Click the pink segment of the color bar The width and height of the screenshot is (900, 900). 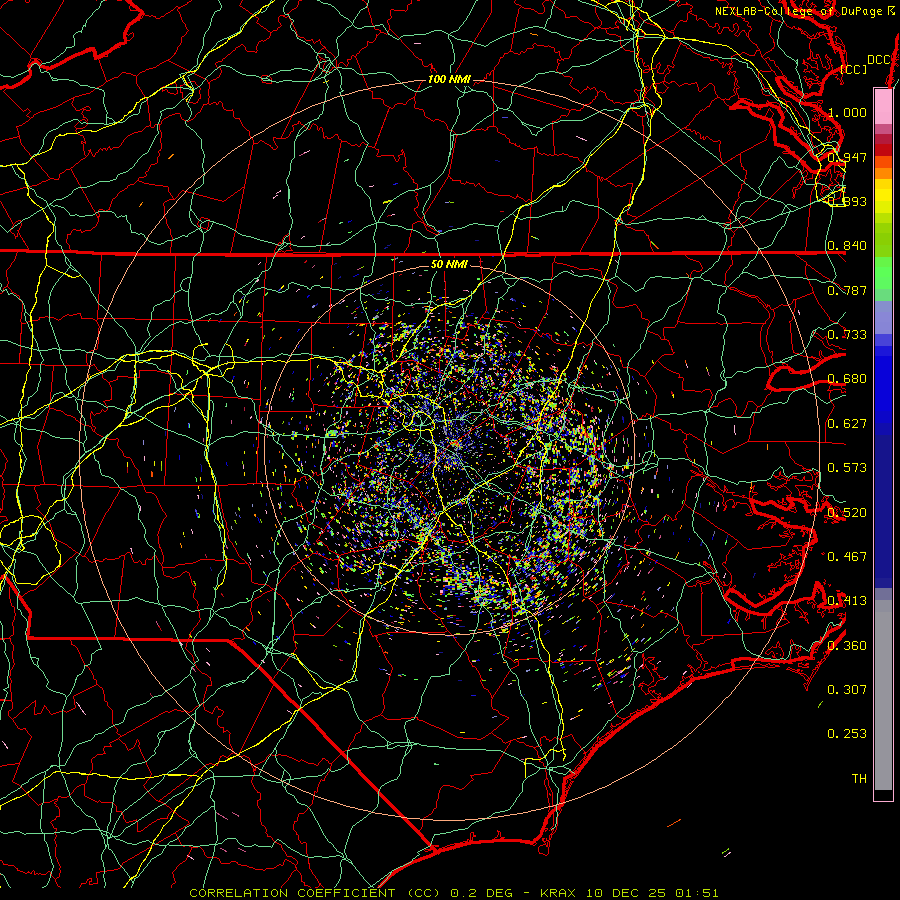(883, 107)
